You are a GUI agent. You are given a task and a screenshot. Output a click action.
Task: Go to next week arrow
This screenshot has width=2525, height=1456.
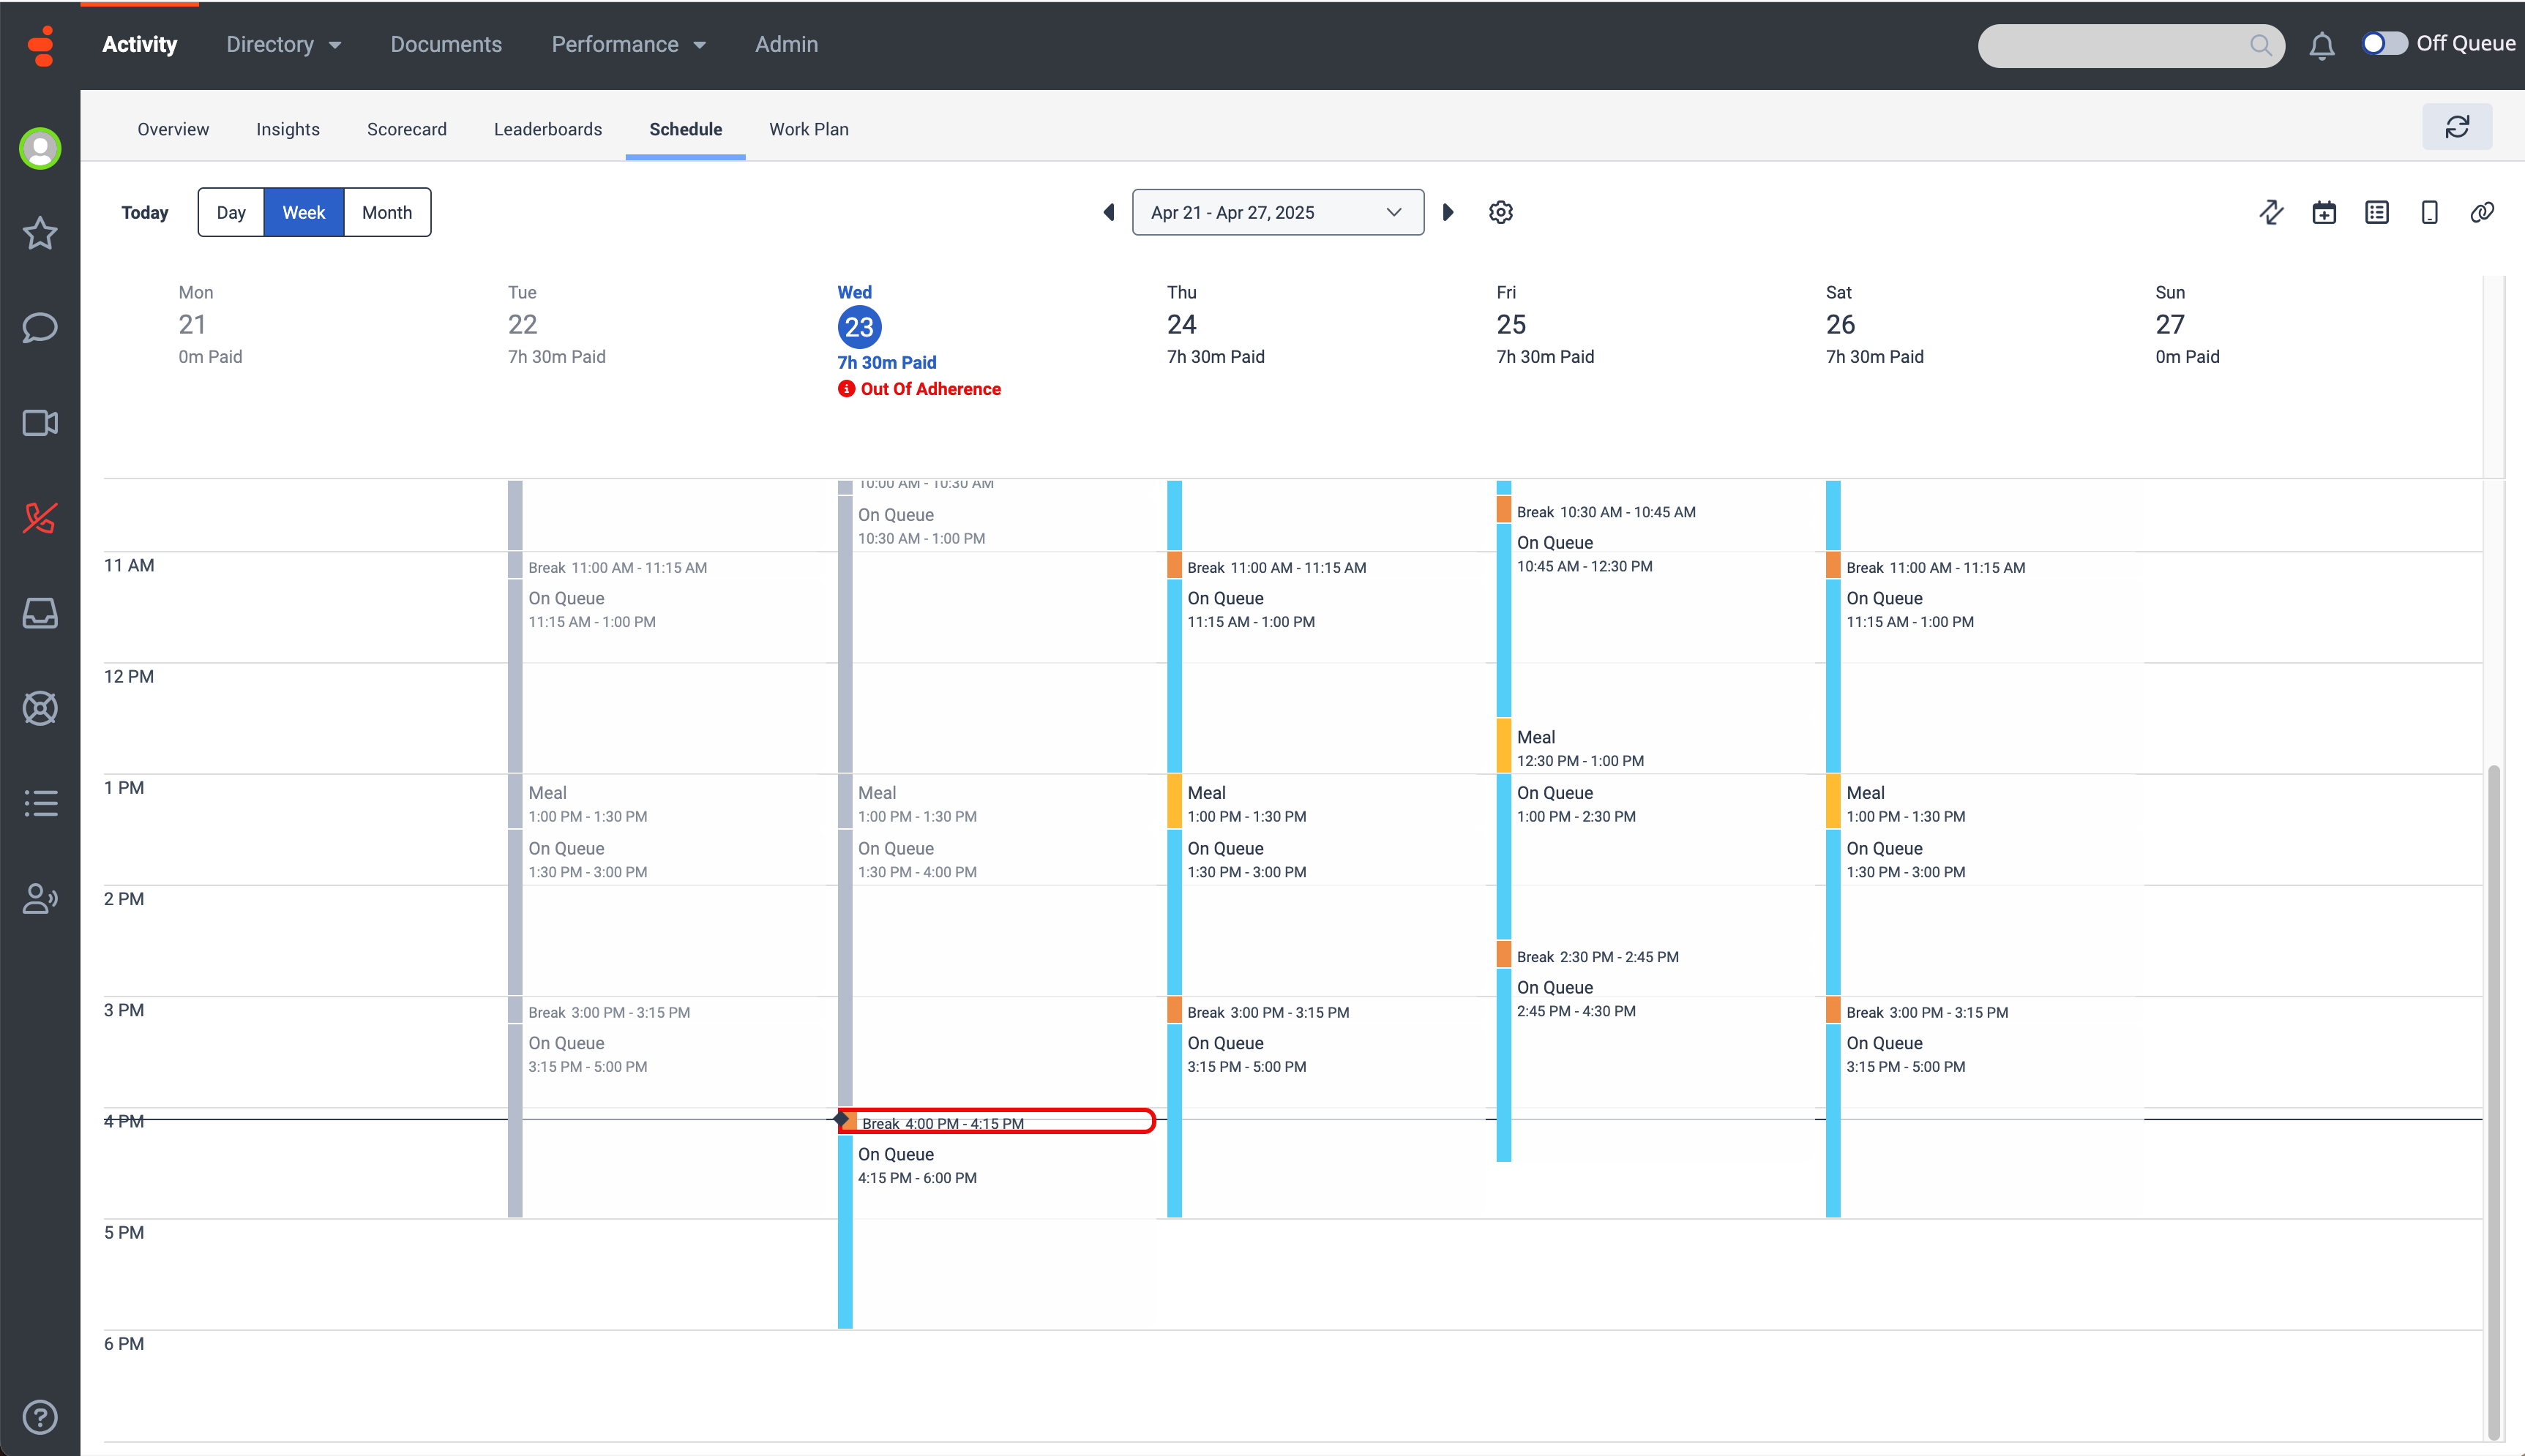[x=1447, y=212]
